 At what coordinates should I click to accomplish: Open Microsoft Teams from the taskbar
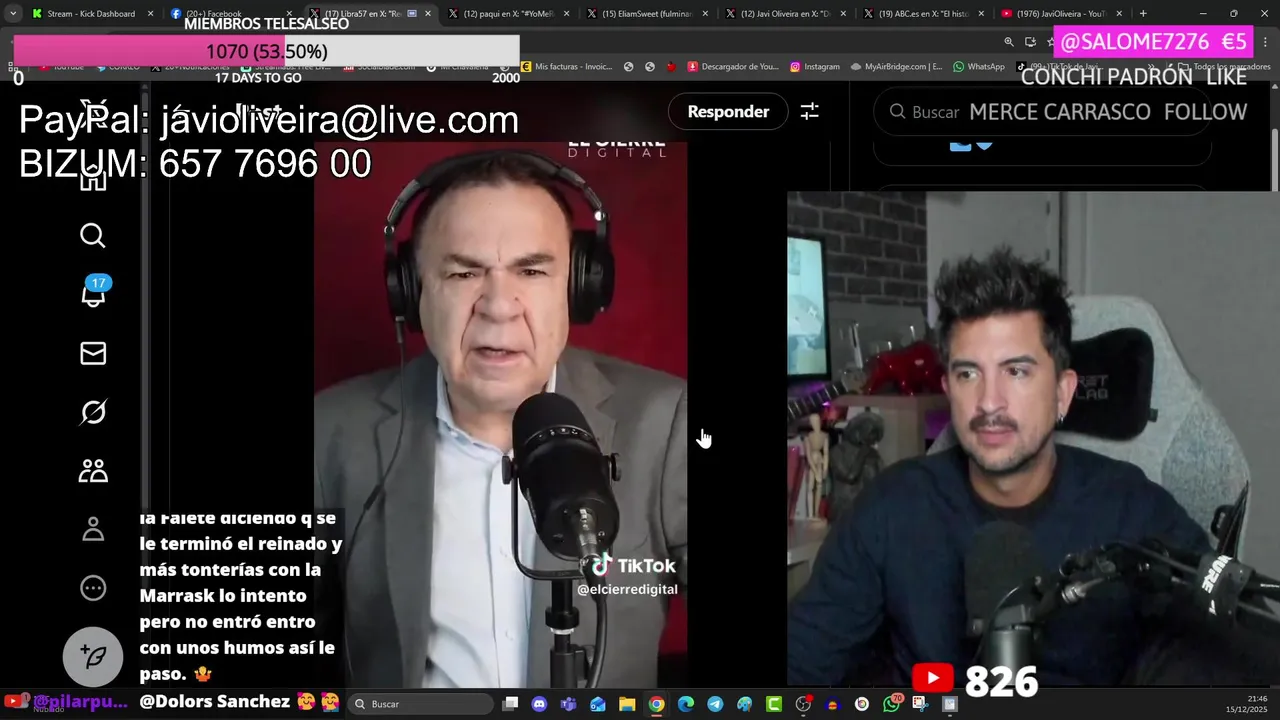(569, 704)
